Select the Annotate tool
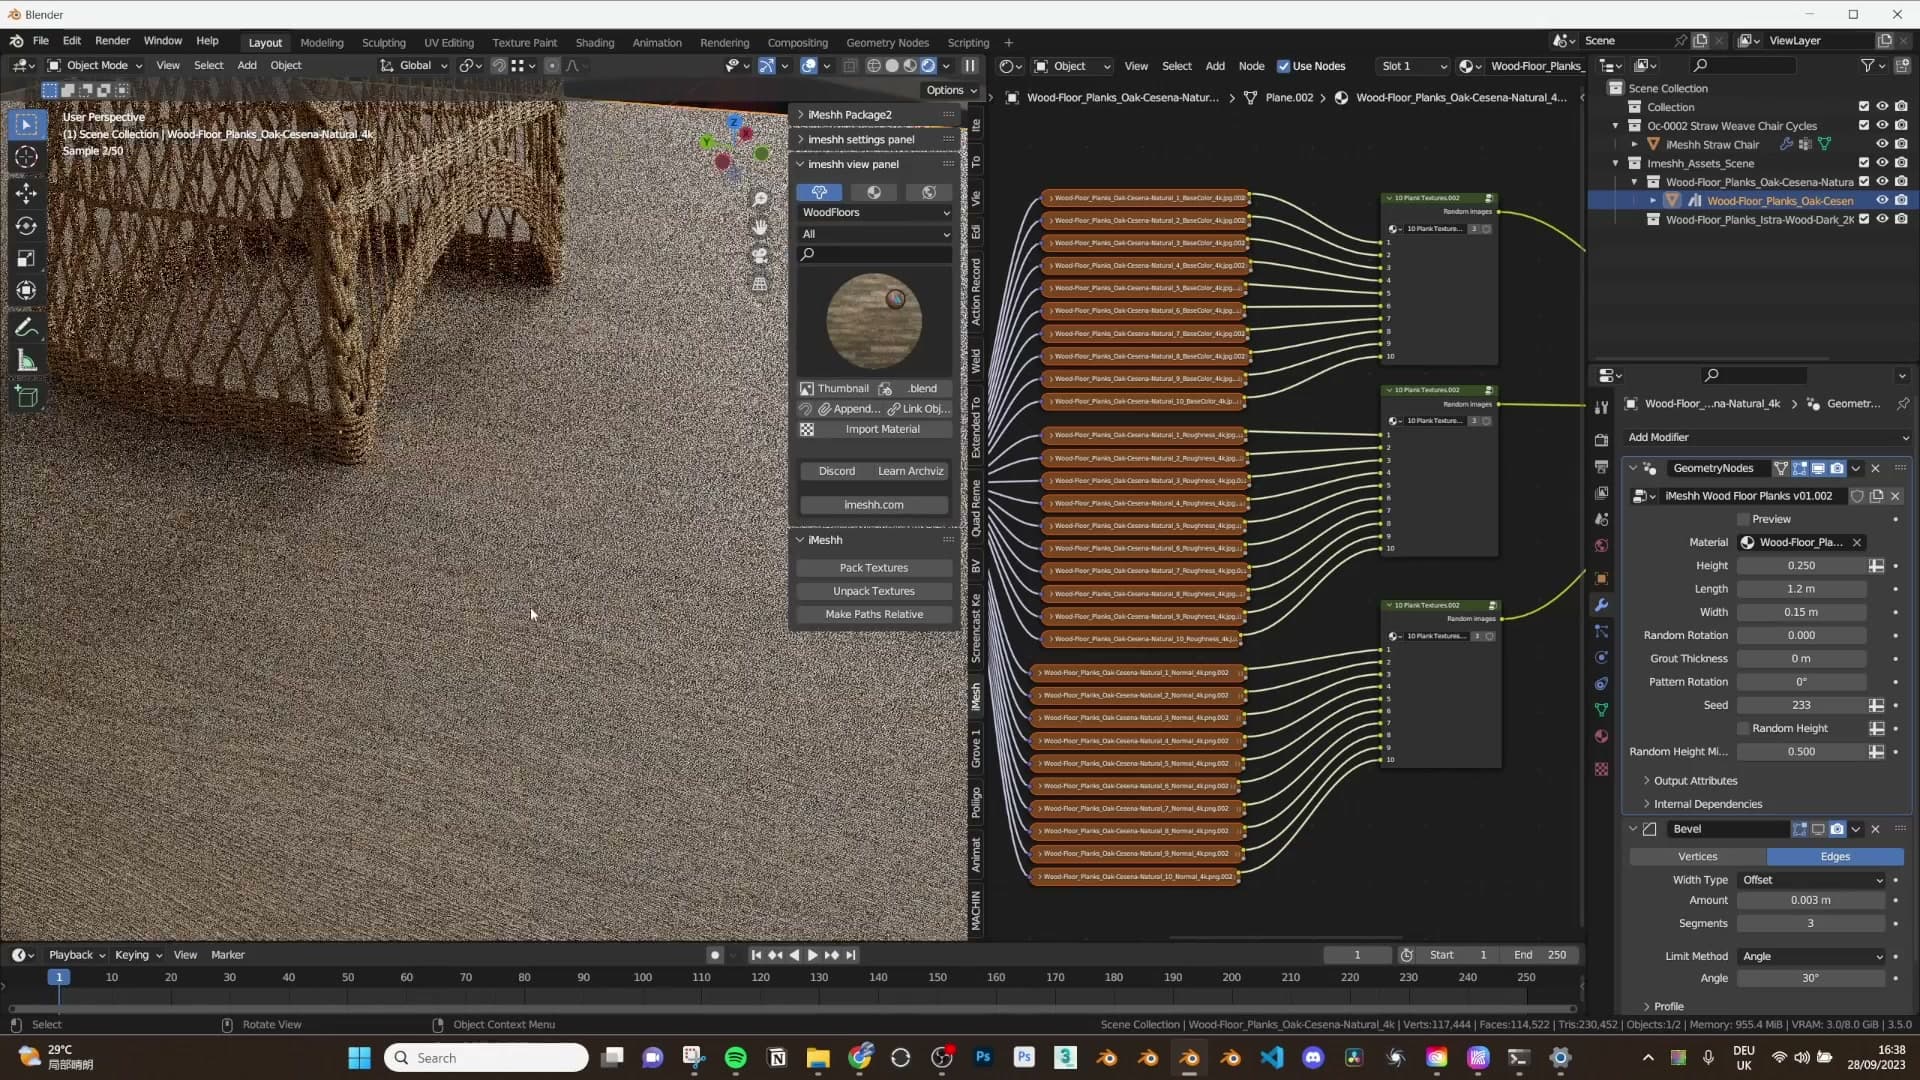Image resolution: width=1920 pixels, height=1080 pixels. [x=27, y=328]
